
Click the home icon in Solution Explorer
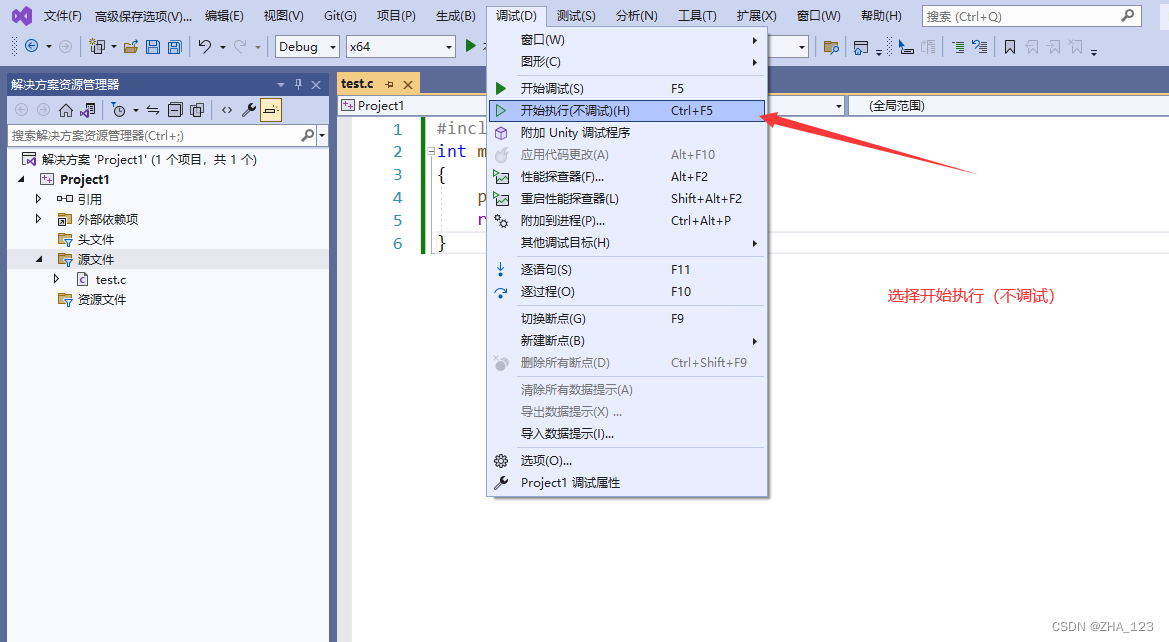click(66, 110)
